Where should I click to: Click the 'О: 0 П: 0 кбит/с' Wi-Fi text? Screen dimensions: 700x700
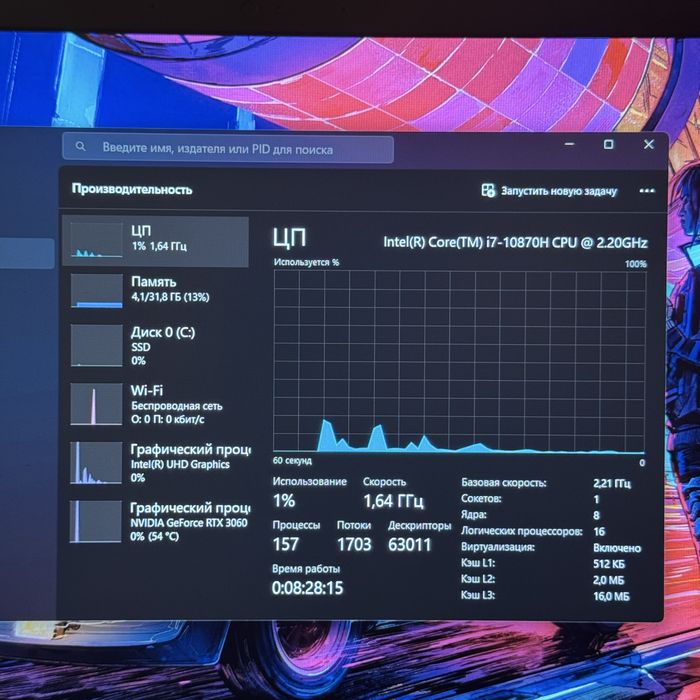click(x=168, y=419)
